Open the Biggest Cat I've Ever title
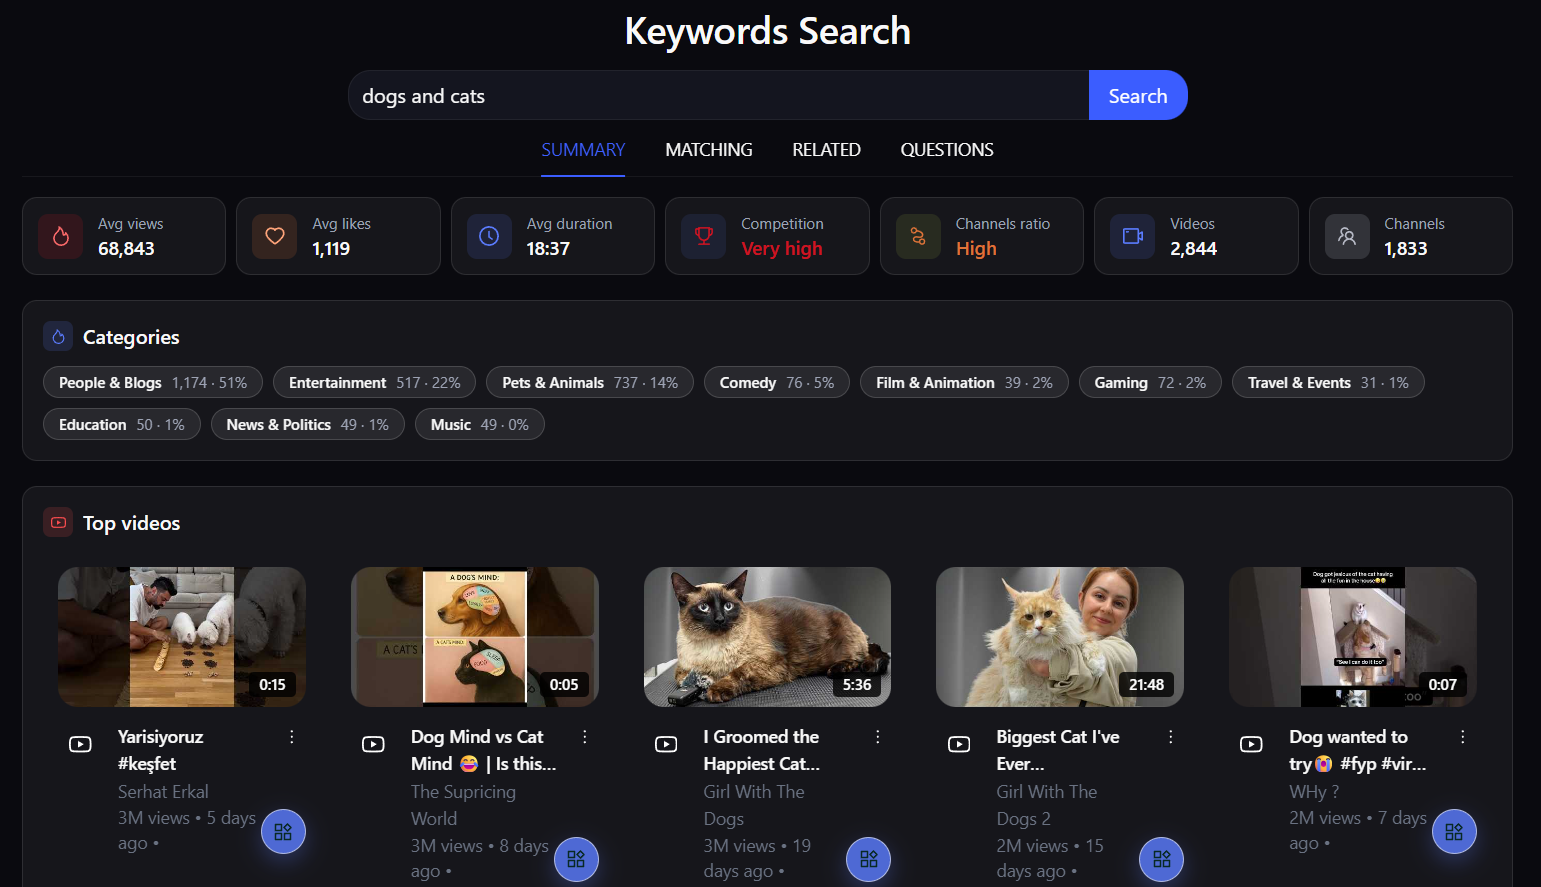The width and height of the screenshot is (1541, 887). [1058, 750]
